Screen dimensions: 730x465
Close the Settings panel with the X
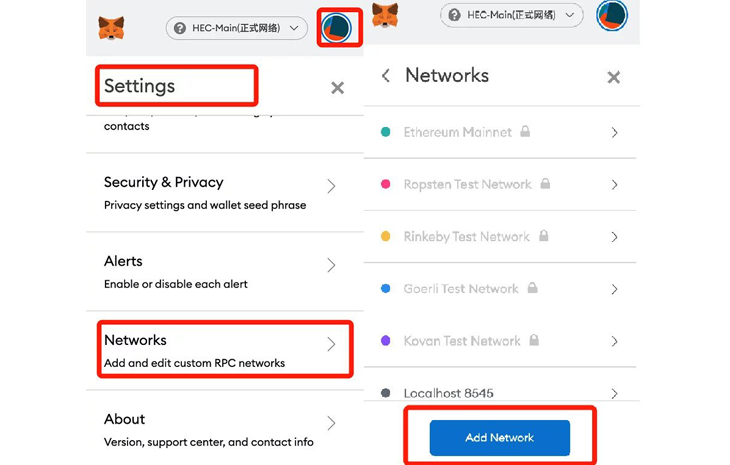pos(338,88)
